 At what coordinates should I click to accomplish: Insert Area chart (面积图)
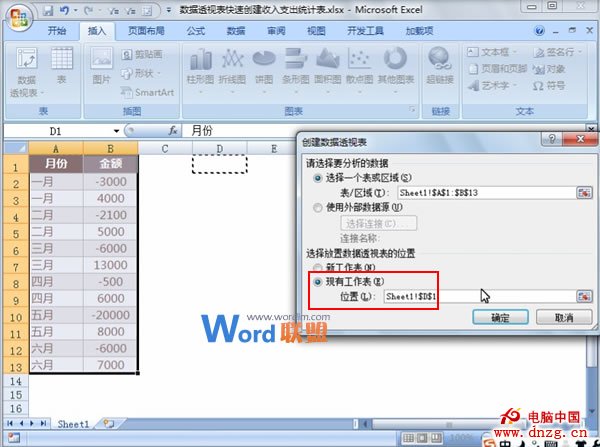pos(328,71)
